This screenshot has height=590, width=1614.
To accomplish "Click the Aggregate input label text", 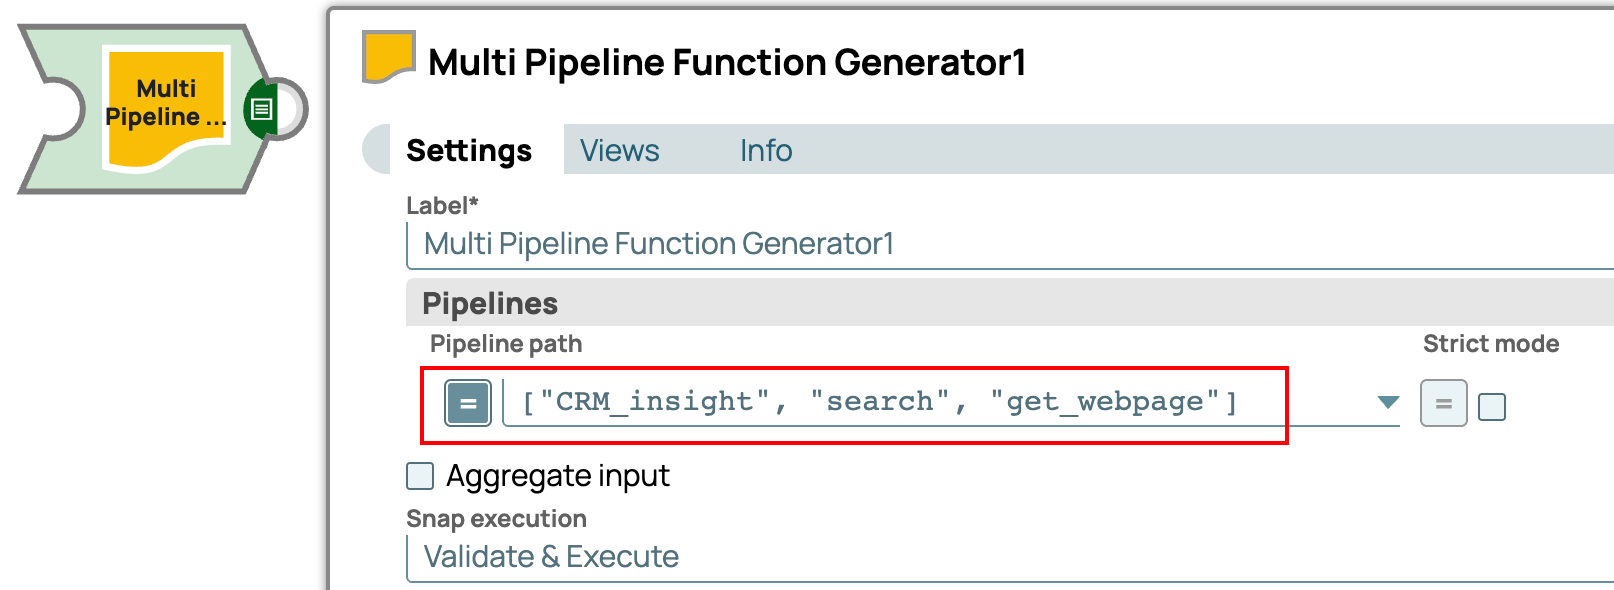I will coord(558,476).
